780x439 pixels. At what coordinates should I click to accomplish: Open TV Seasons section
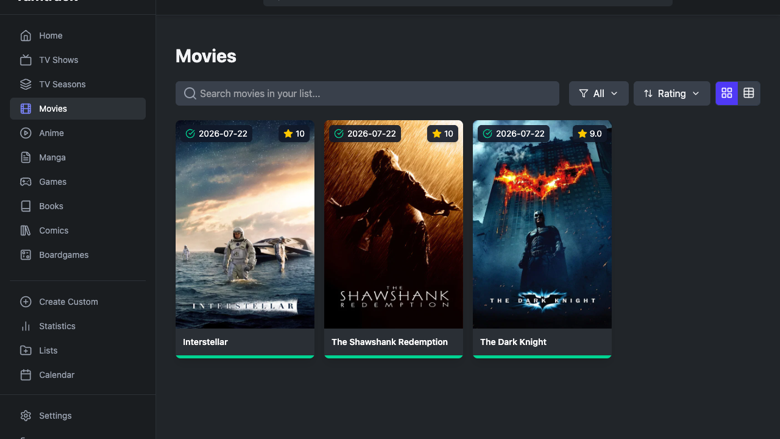pyautogui.click(x=78, y=85)
